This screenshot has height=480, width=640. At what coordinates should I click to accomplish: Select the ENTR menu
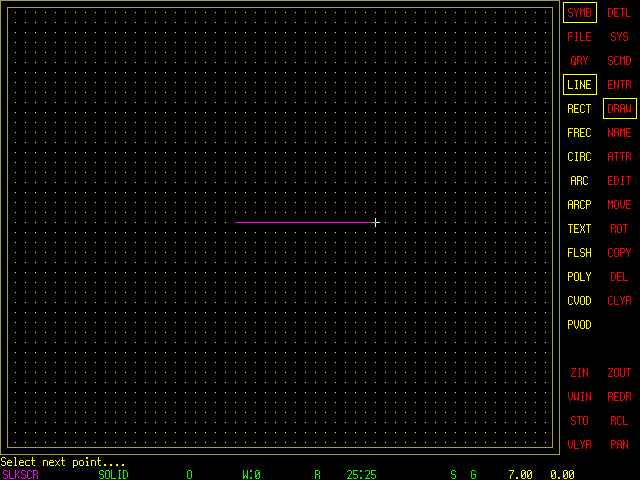[x=619, y=84]
